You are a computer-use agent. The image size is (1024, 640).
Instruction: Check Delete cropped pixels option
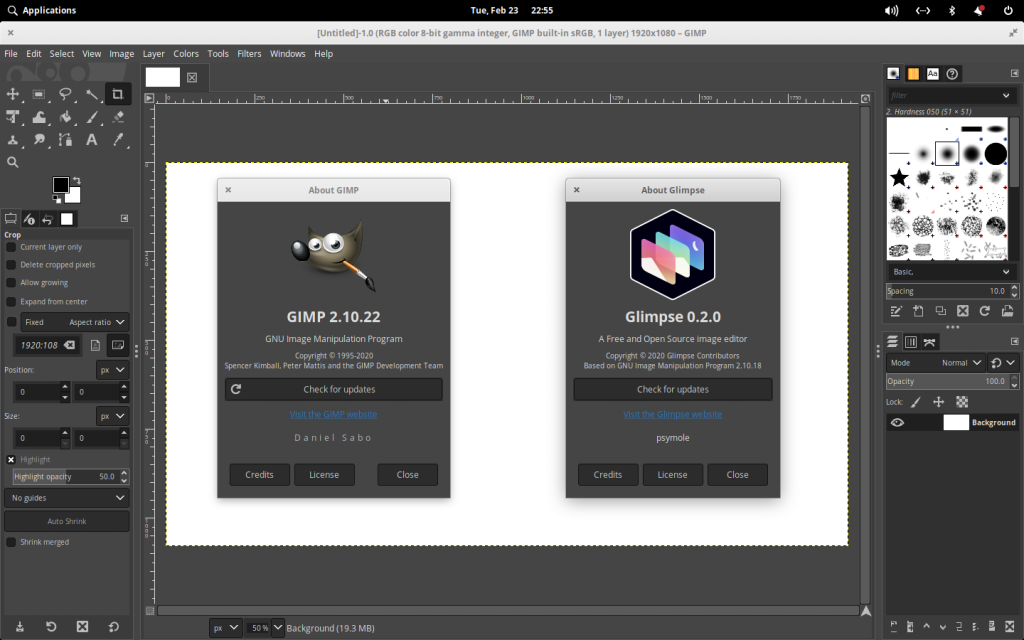click(10, 264)
